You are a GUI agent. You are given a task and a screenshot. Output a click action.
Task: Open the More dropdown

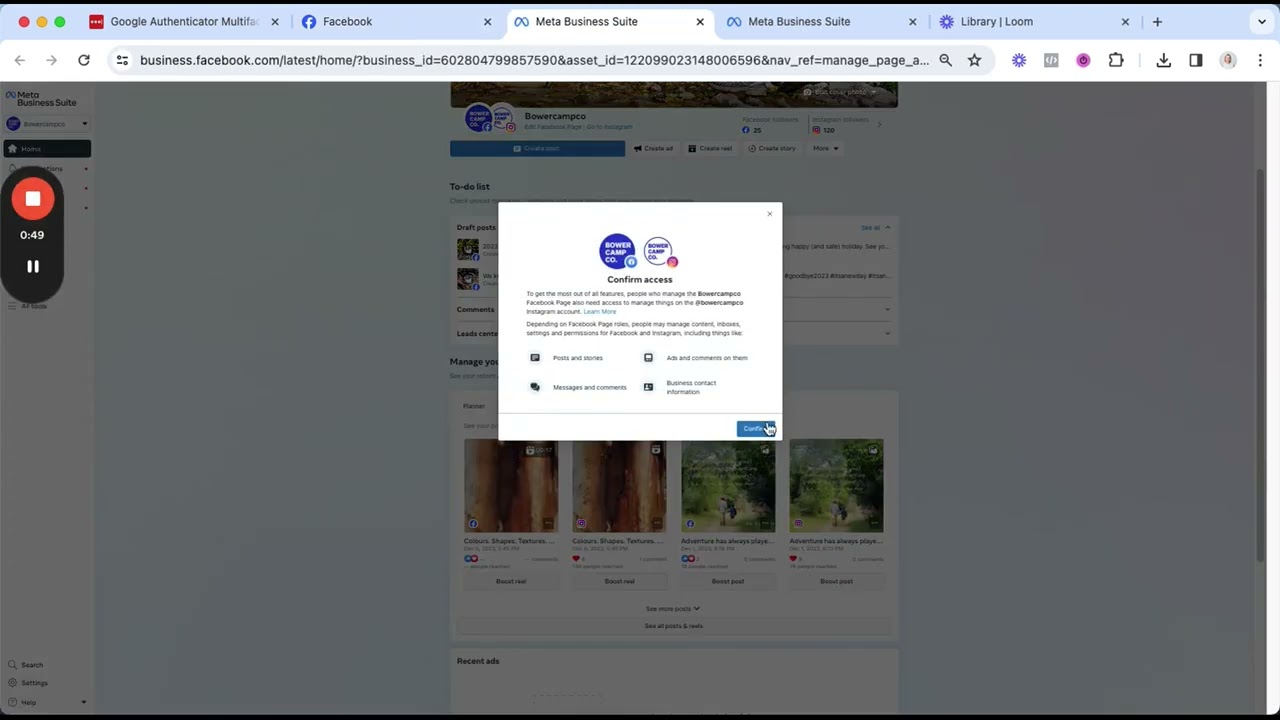[826, 149]
